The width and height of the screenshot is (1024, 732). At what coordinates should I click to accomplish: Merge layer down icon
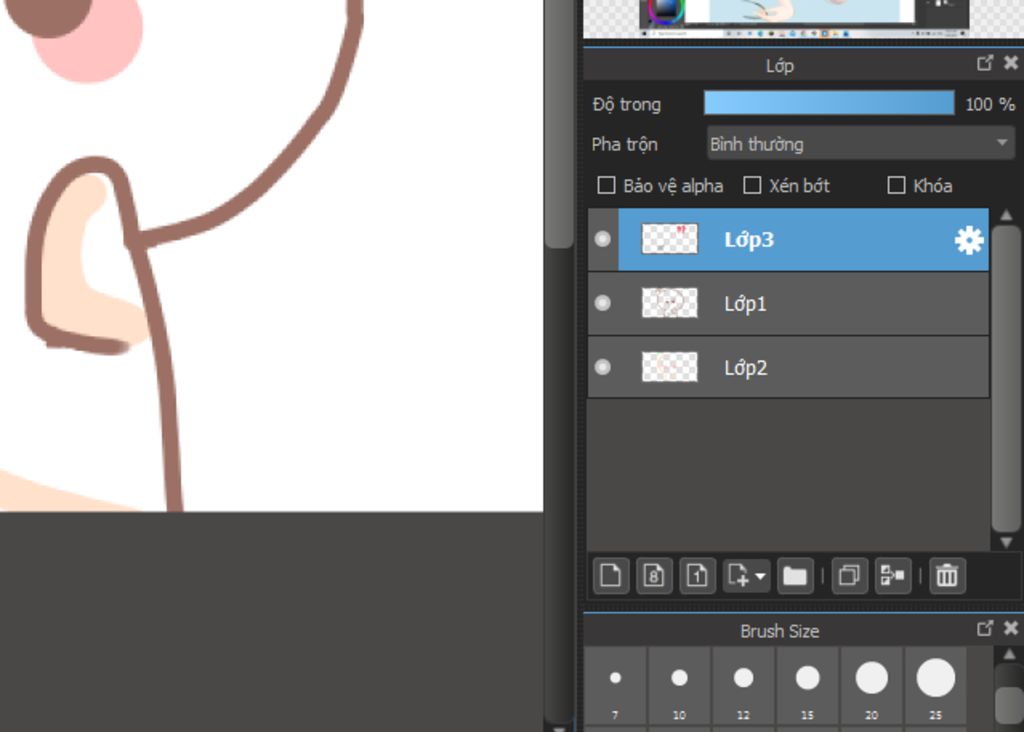[x=893, y=576]
